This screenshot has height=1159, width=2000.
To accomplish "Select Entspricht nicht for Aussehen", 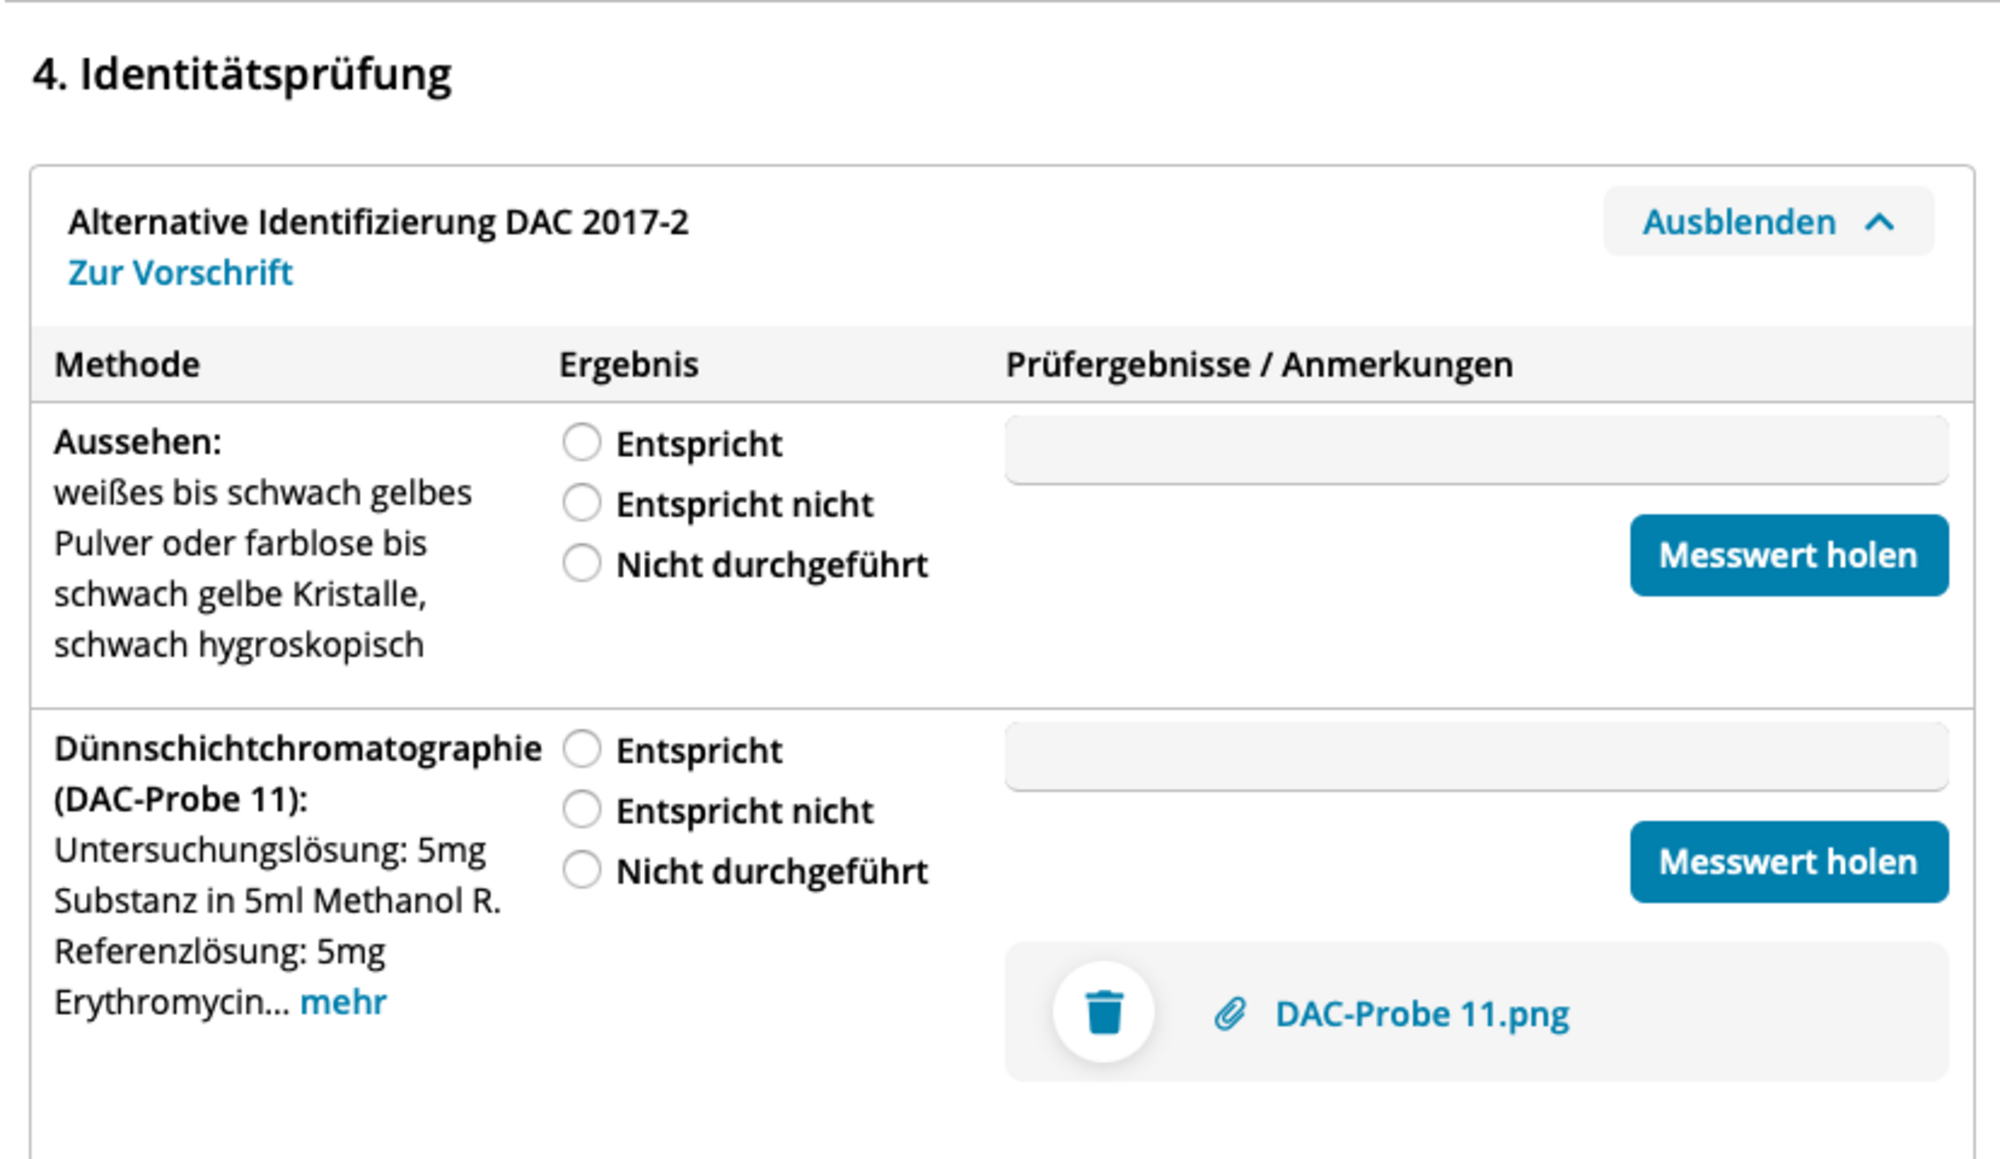I will (x=581, y=503).
